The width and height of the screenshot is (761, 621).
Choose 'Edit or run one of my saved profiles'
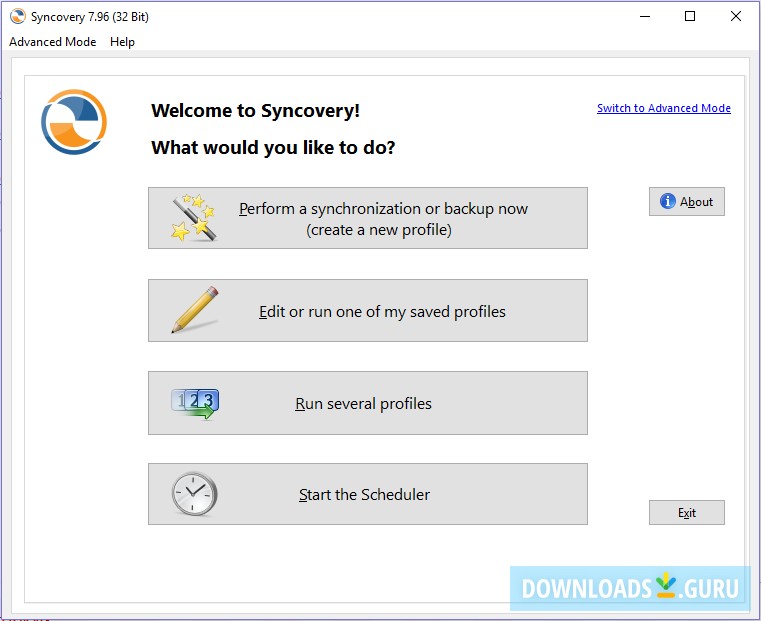[368, 310]
